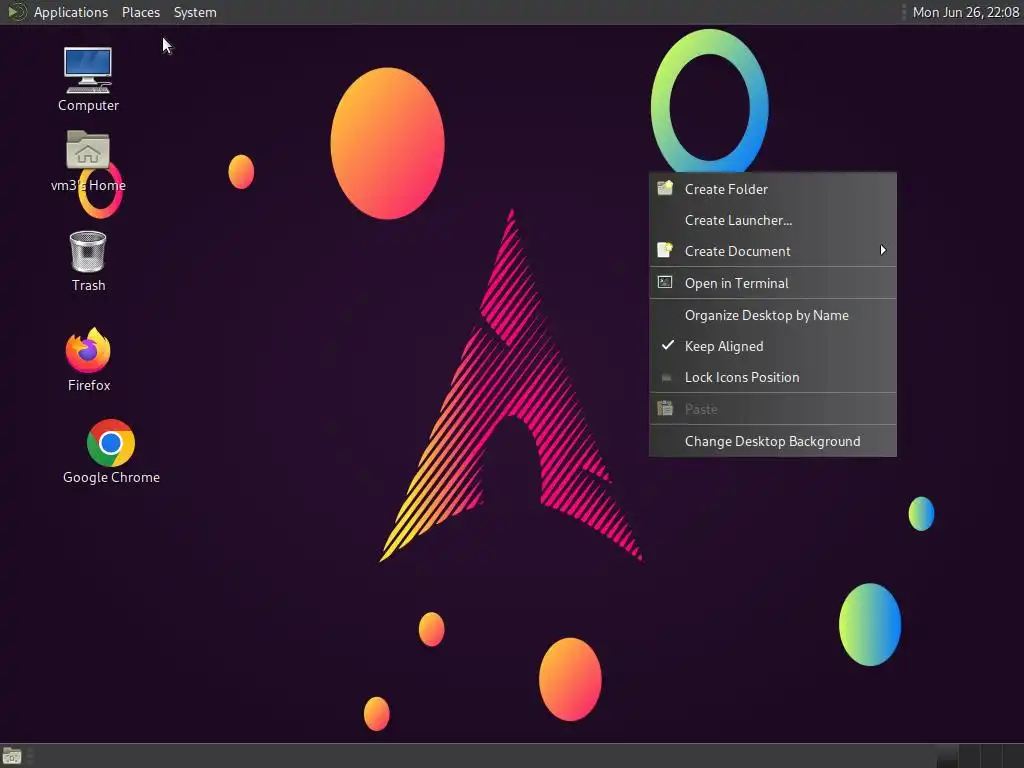
Task: Select Organize Desktop by Name
Action: (x=773, y=315)
